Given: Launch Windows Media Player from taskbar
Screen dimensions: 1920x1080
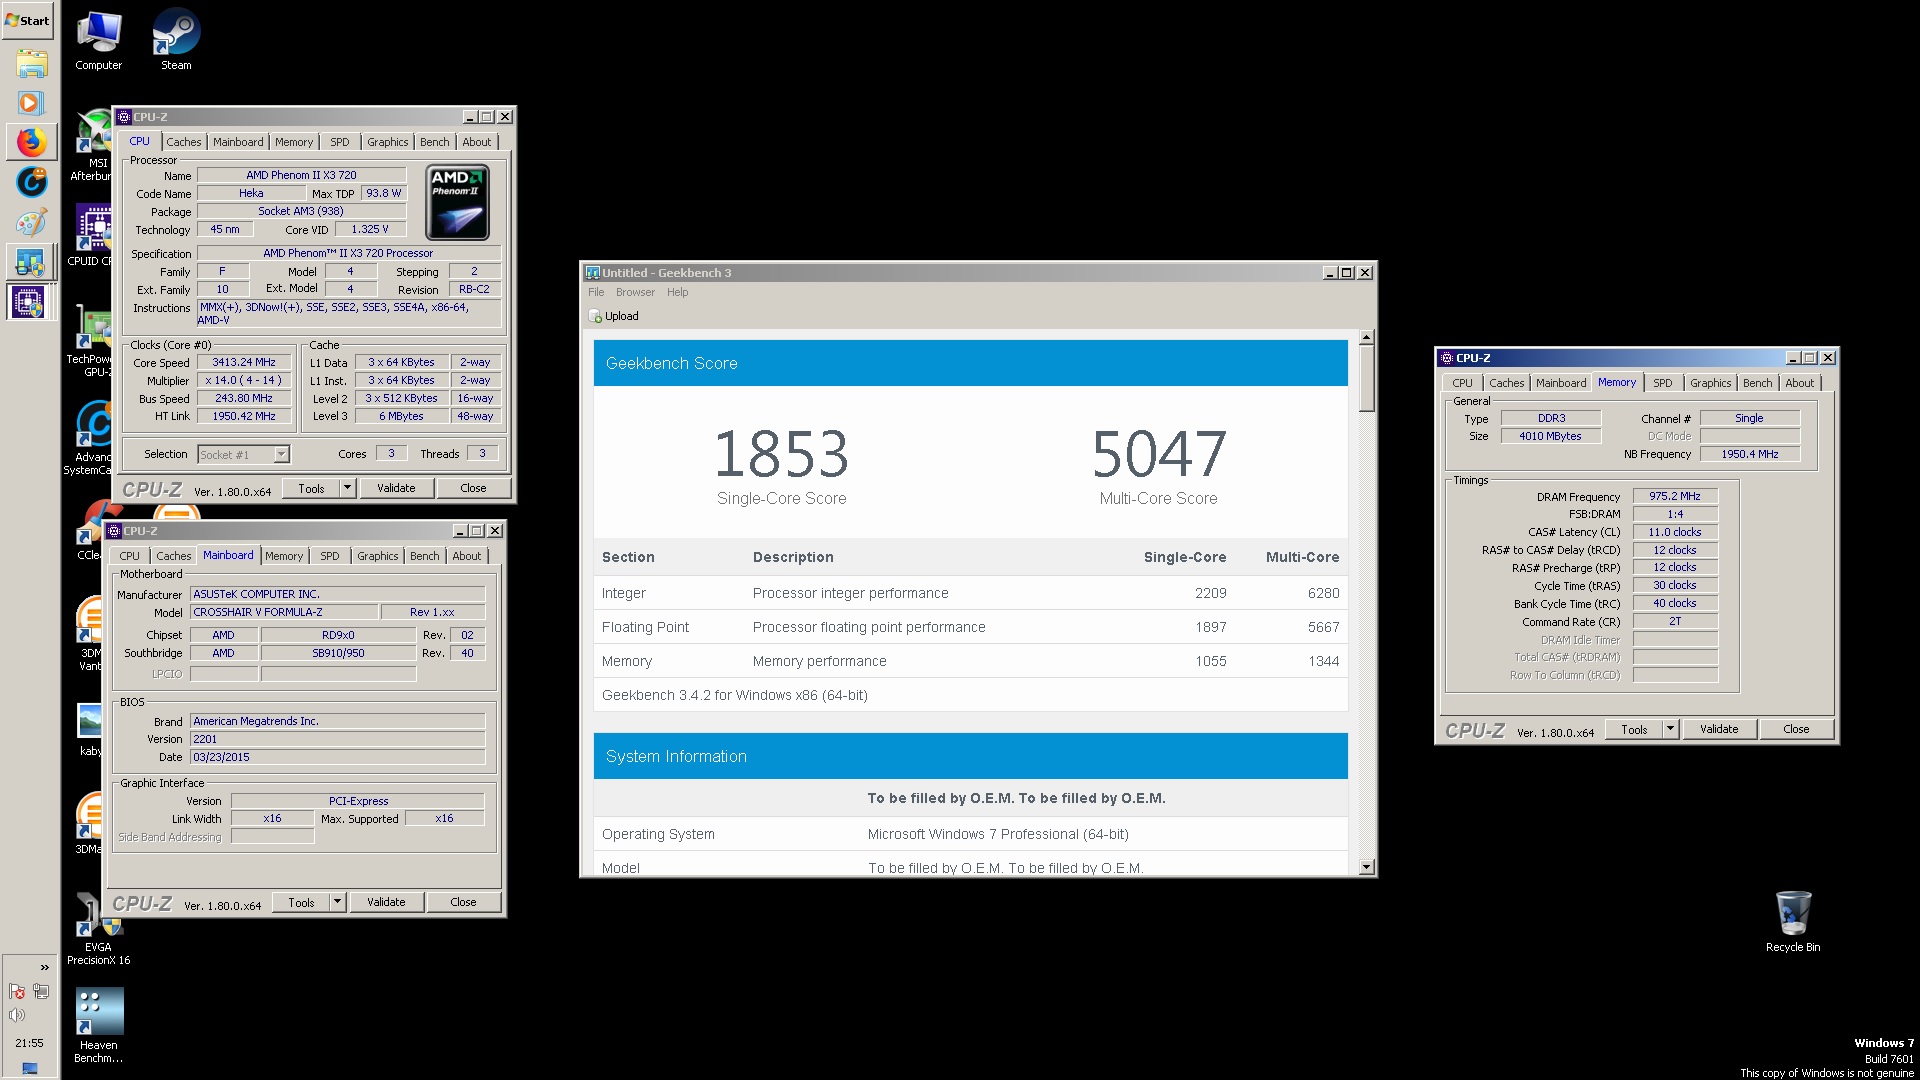Looking at the screenshot, I should [31, 102].
